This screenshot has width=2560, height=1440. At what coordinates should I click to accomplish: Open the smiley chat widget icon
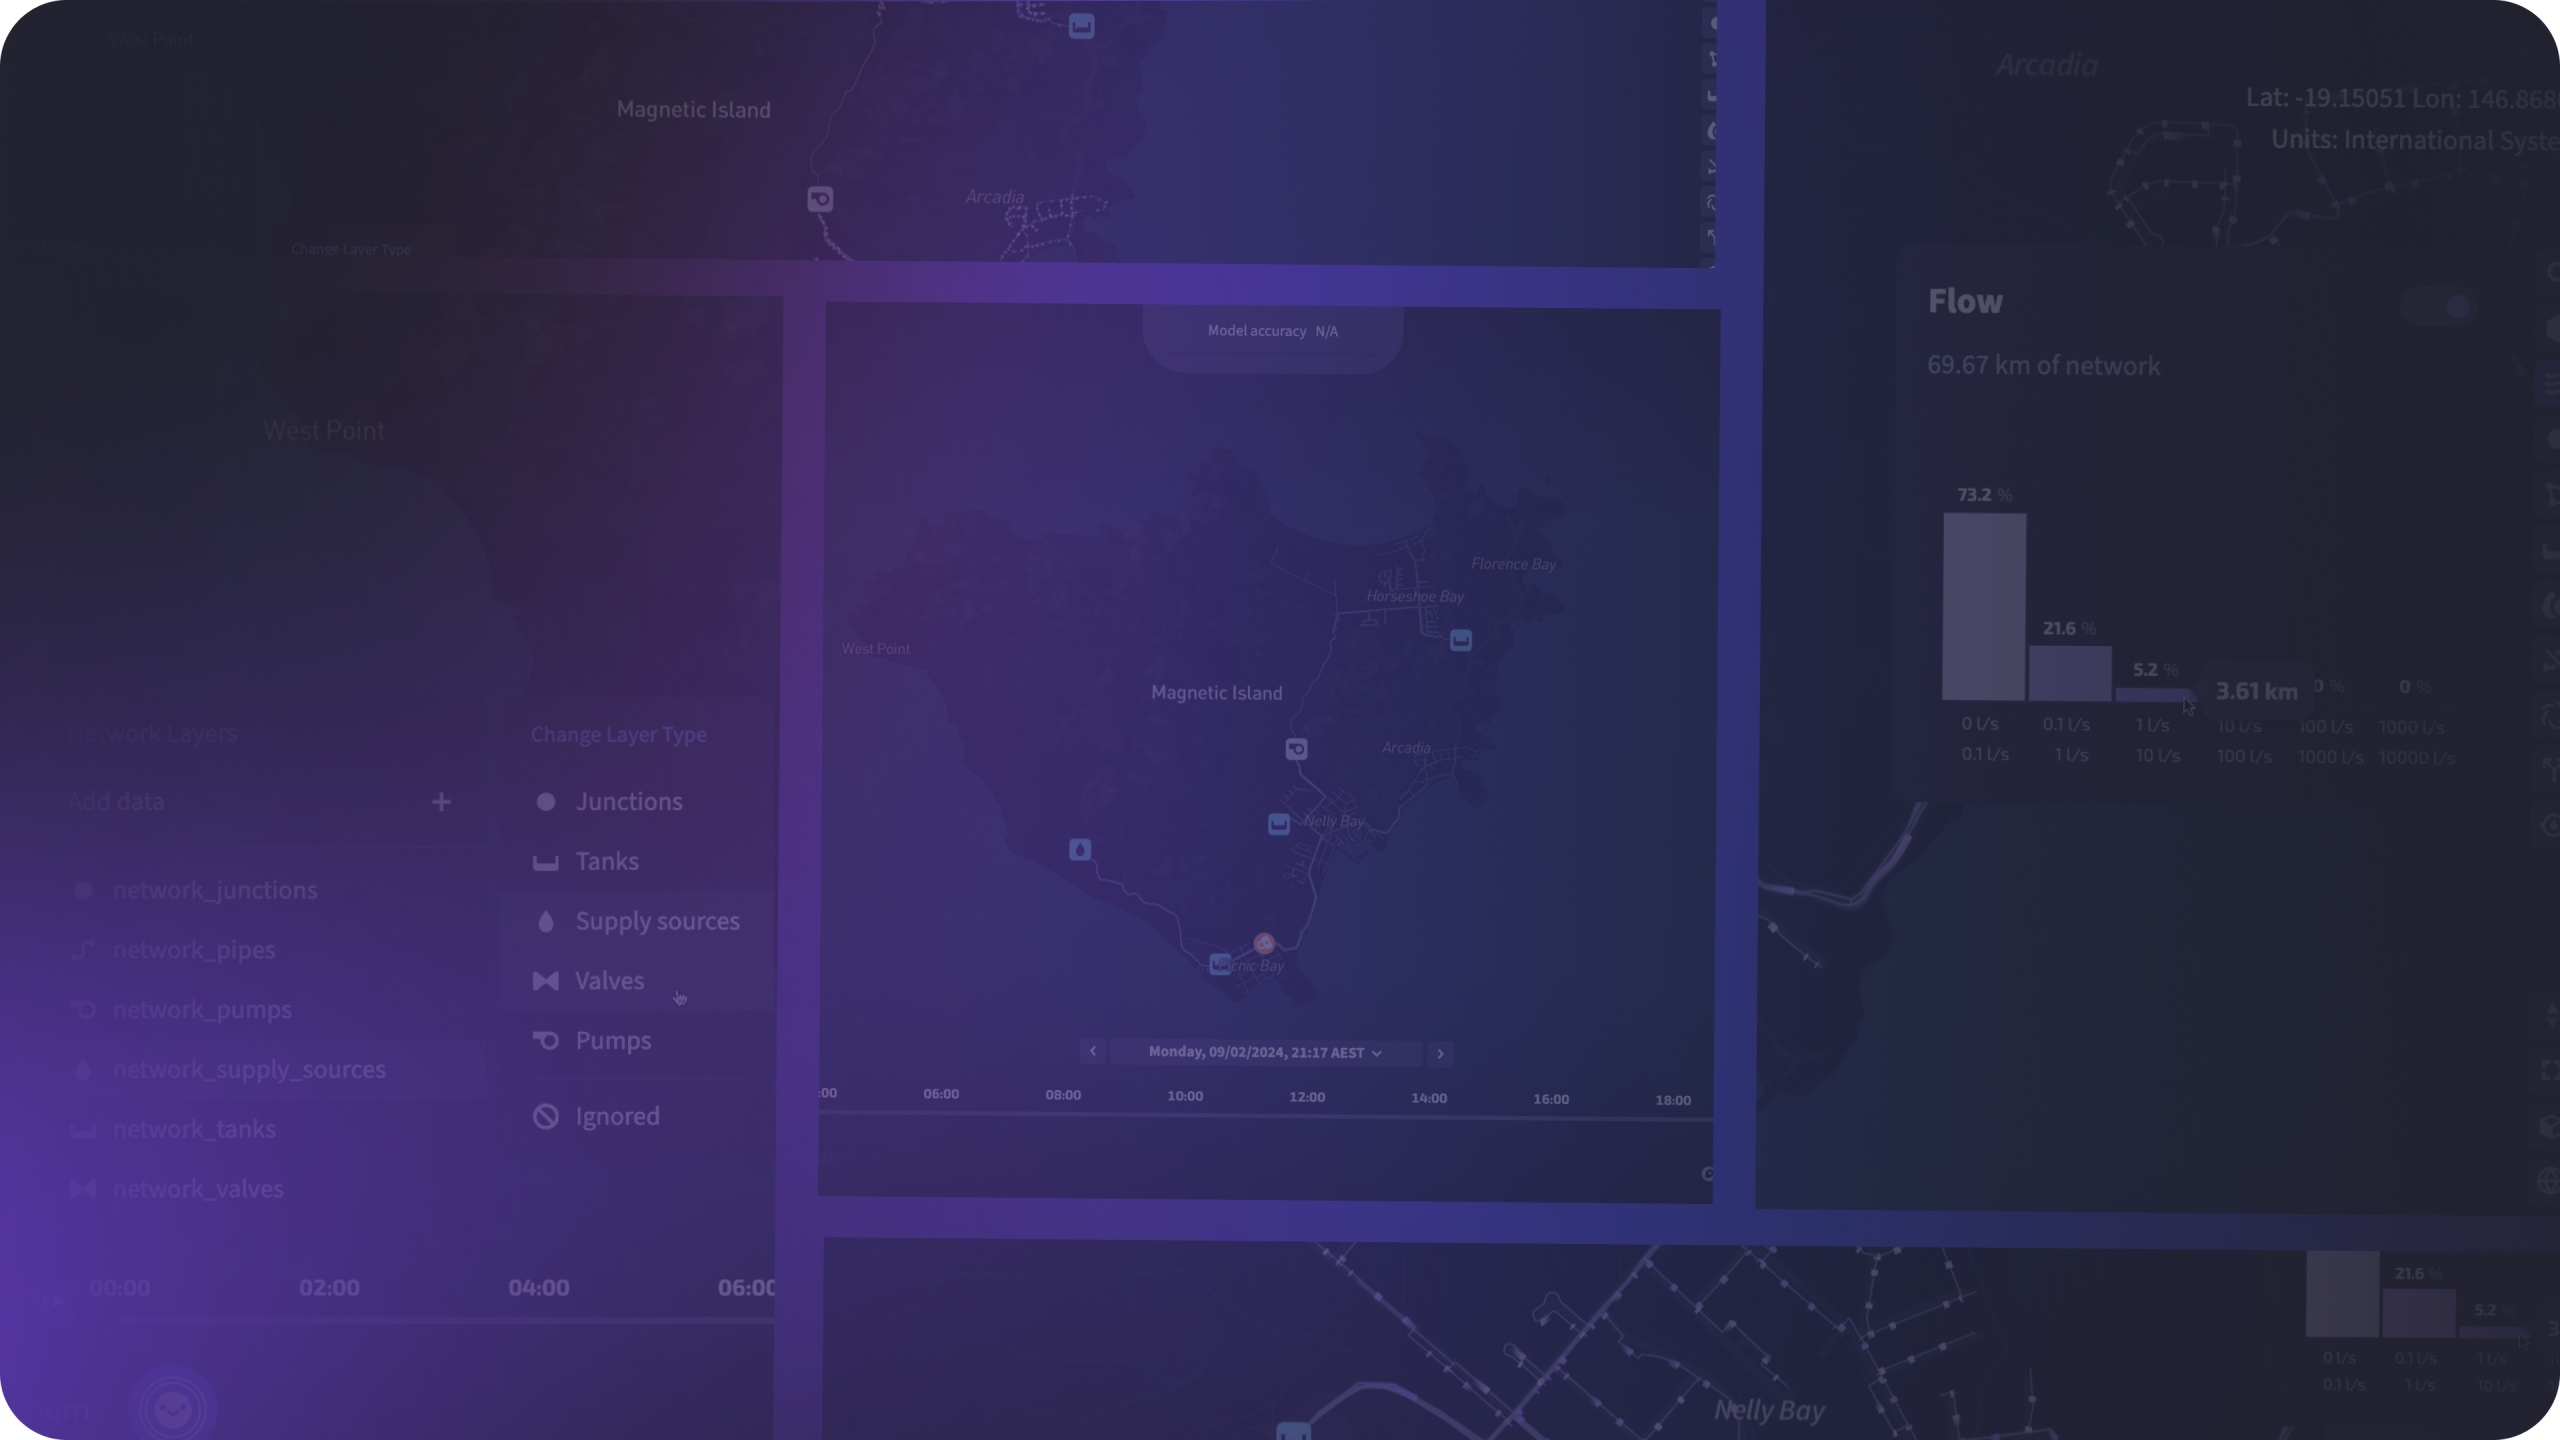pos(172,1409)
